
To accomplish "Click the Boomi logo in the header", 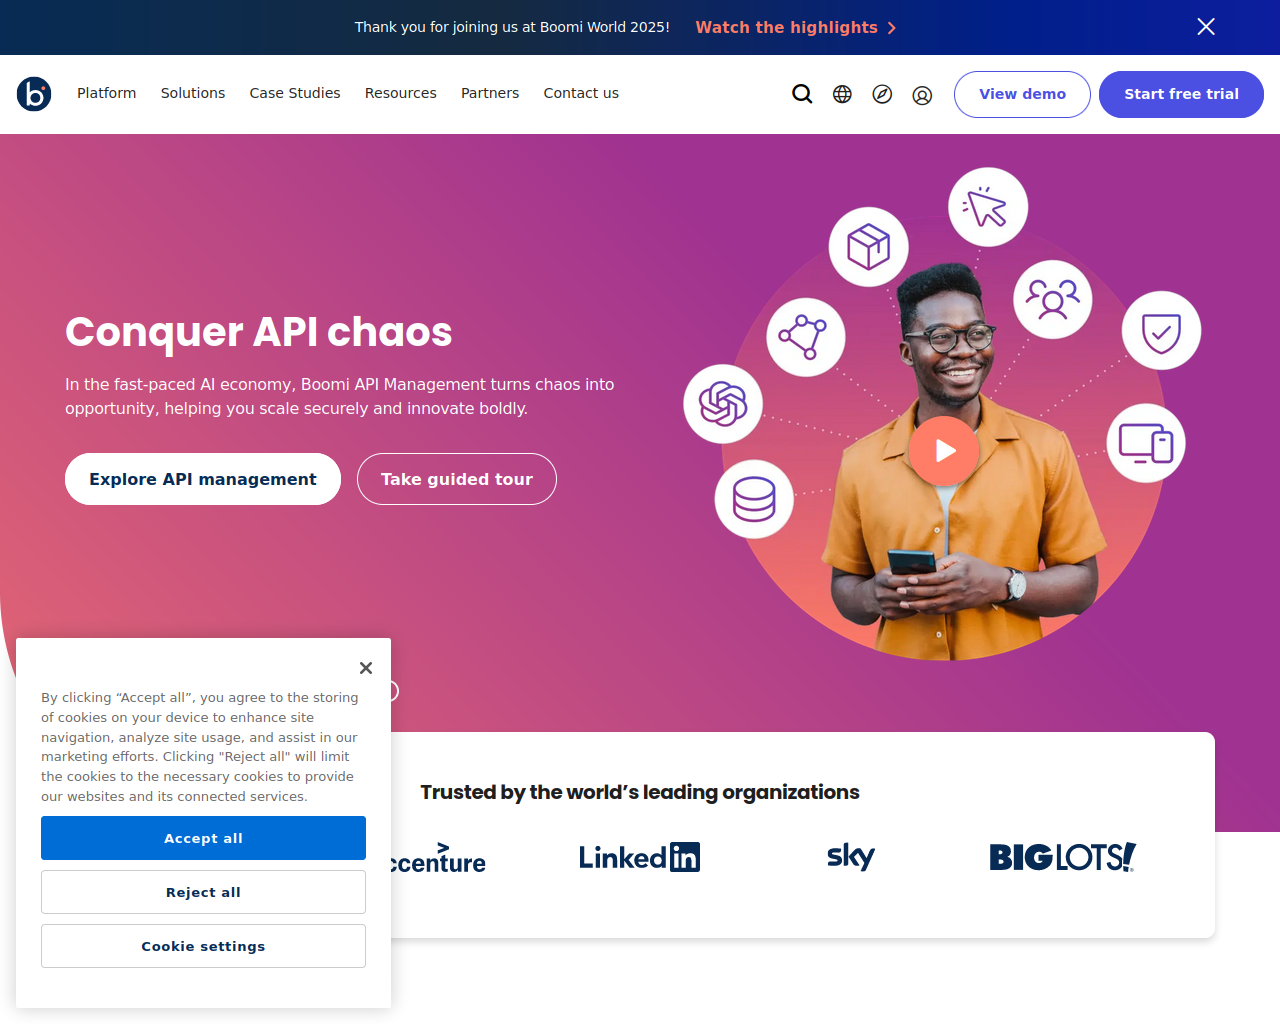I will [x=34, y=94].
